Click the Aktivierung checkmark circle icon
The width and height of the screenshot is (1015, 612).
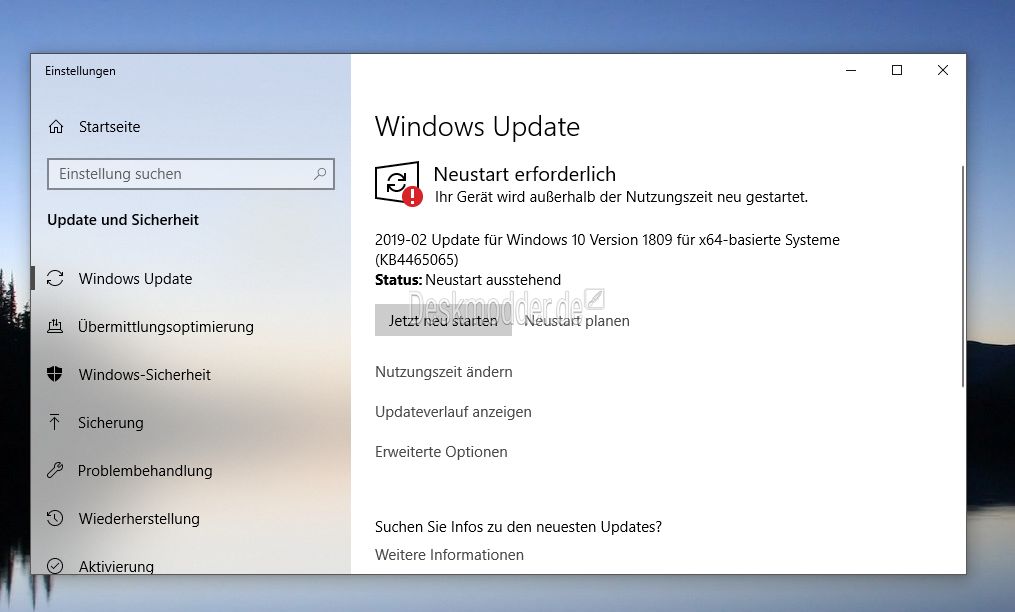55,566
